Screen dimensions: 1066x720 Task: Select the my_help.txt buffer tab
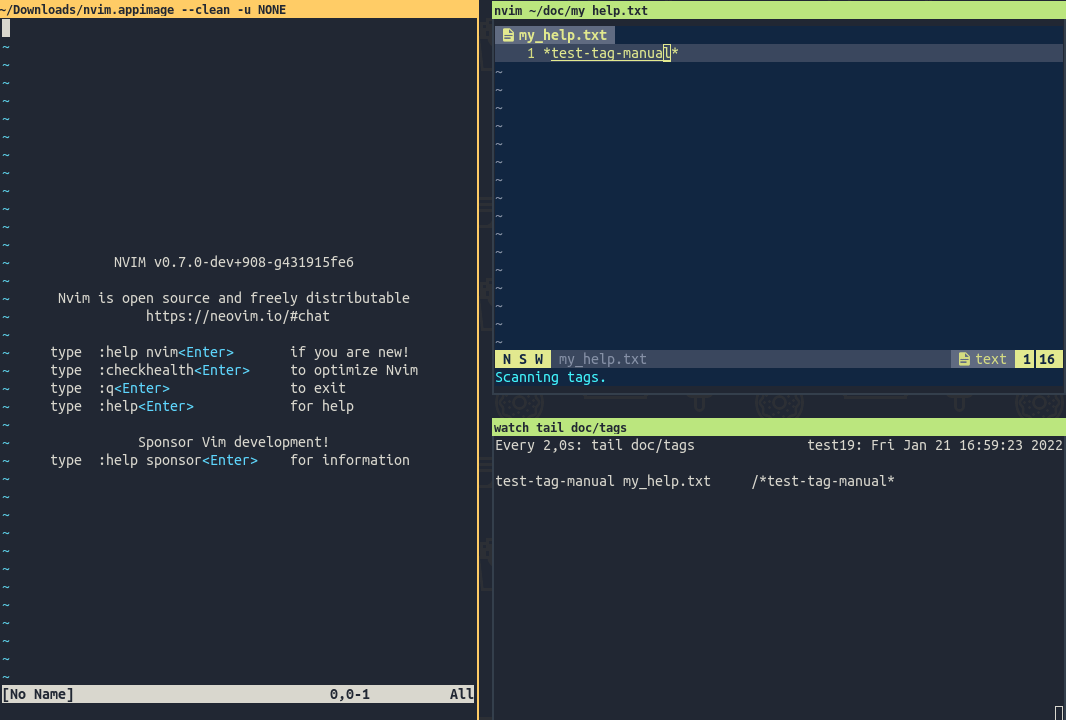(x=560, y=33)
